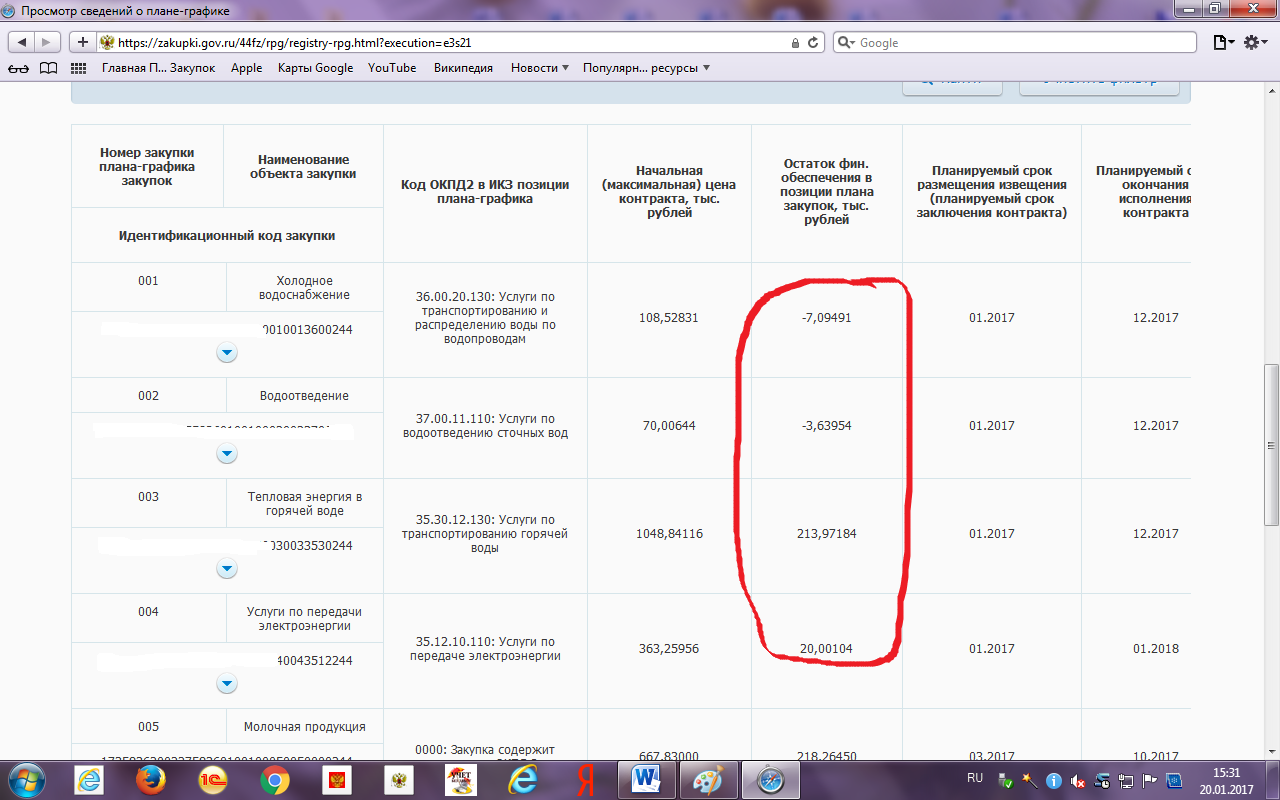Expand details for purchase 001 row
This screenshot has width=1280, height=800.
[227, 353]
